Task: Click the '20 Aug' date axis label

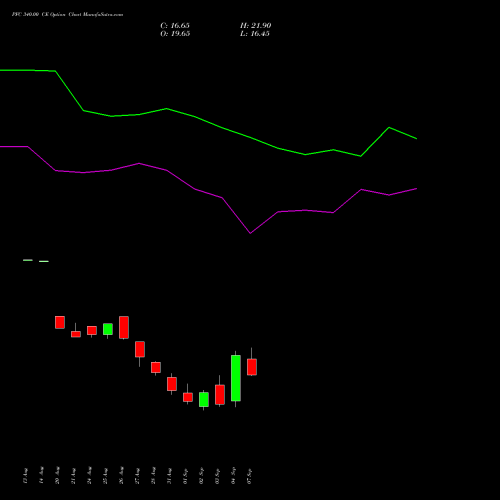Action: point(57,476)
